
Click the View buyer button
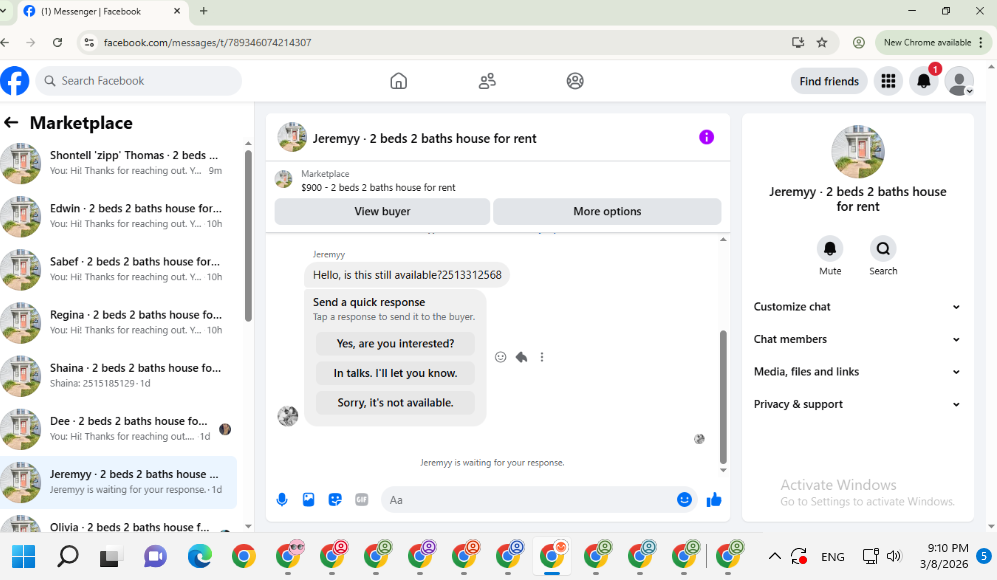[x=382, y=211]
